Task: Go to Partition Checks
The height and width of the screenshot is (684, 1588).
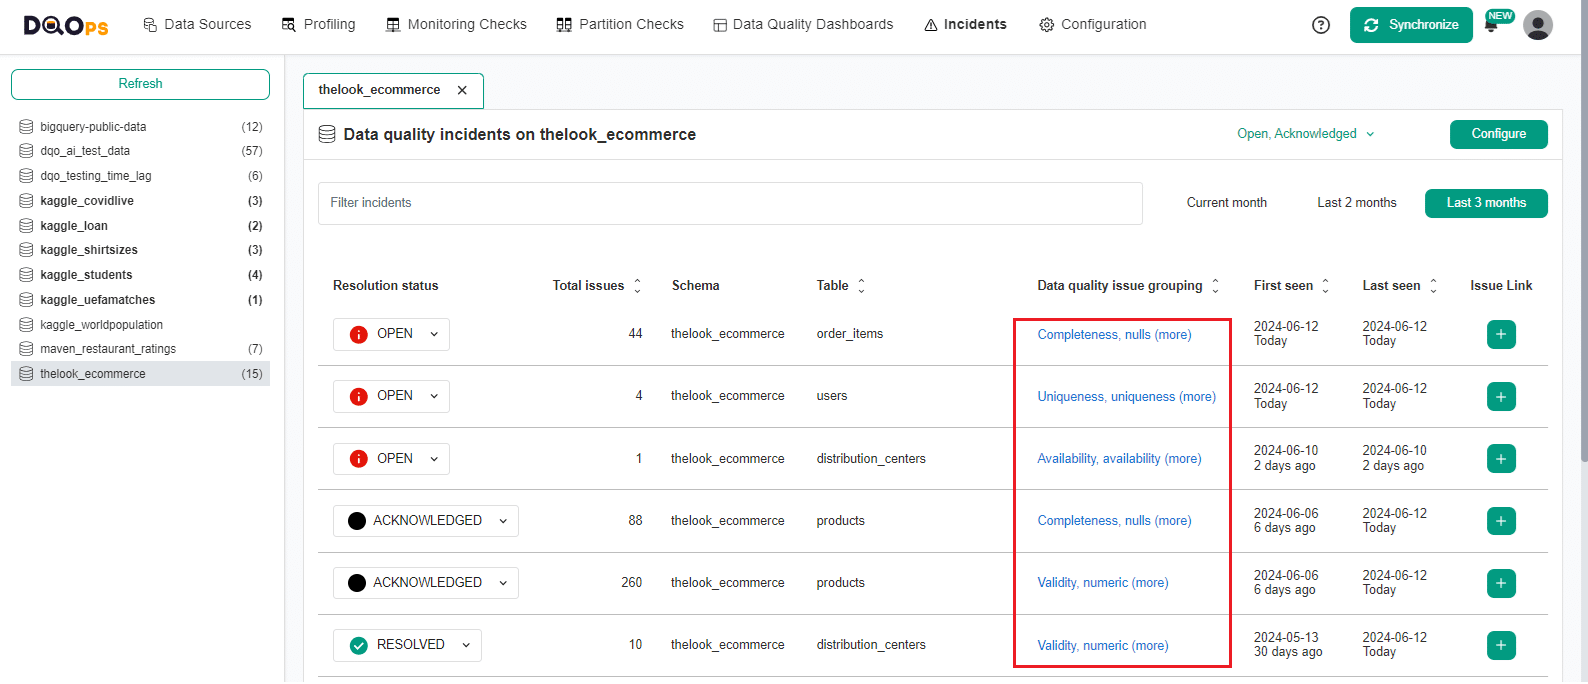Action: tap(620, 24)
